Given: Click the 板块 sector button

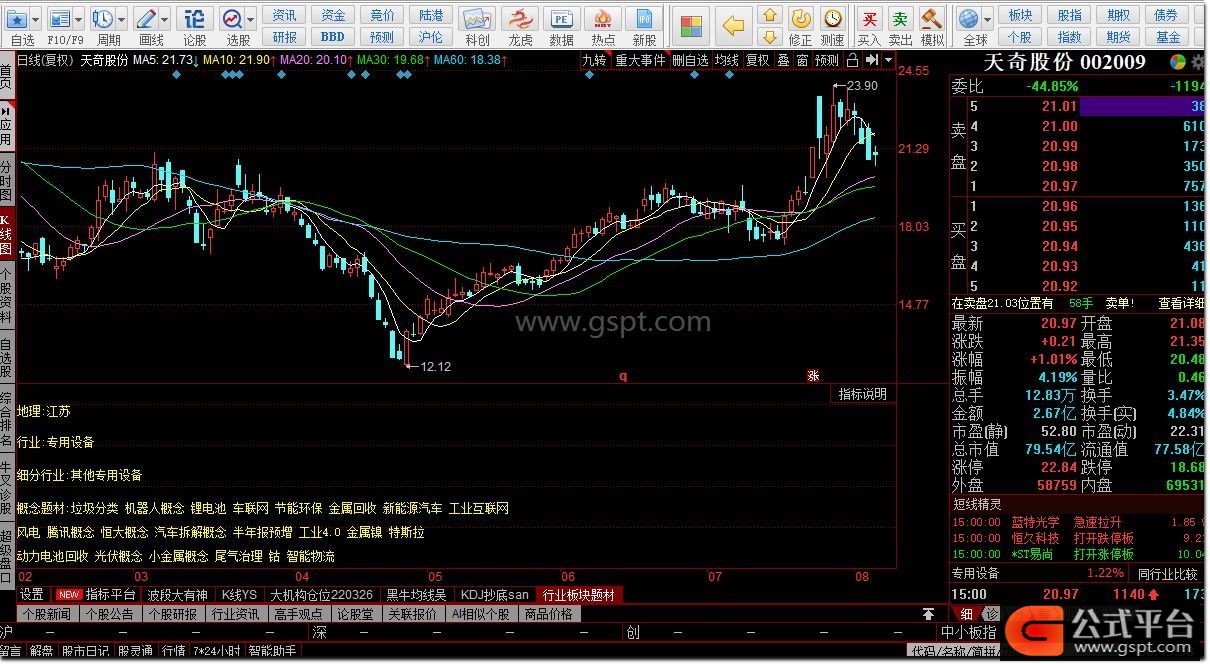Looking at the screenshot, I should tap(1020, 15).
